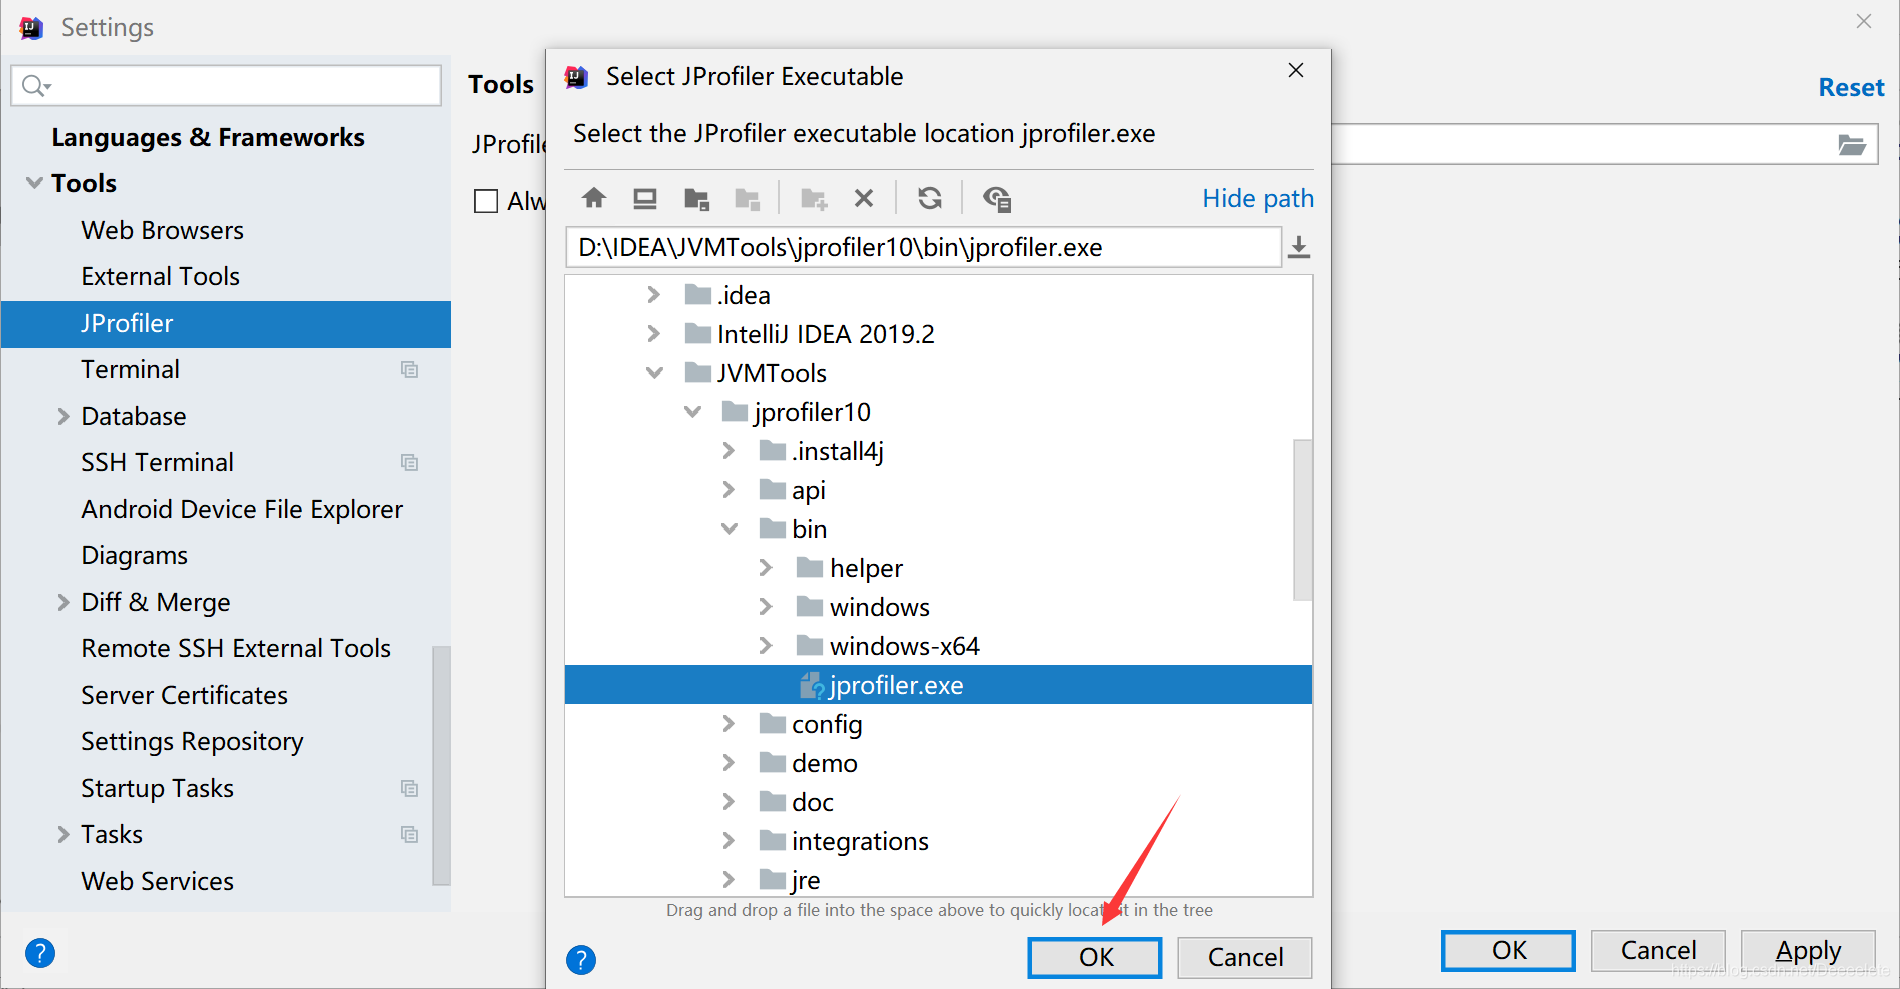Viewport: 1900px width, 989px height.
Task: Select Project directory toolbar icon
Action: pos(696,199)
